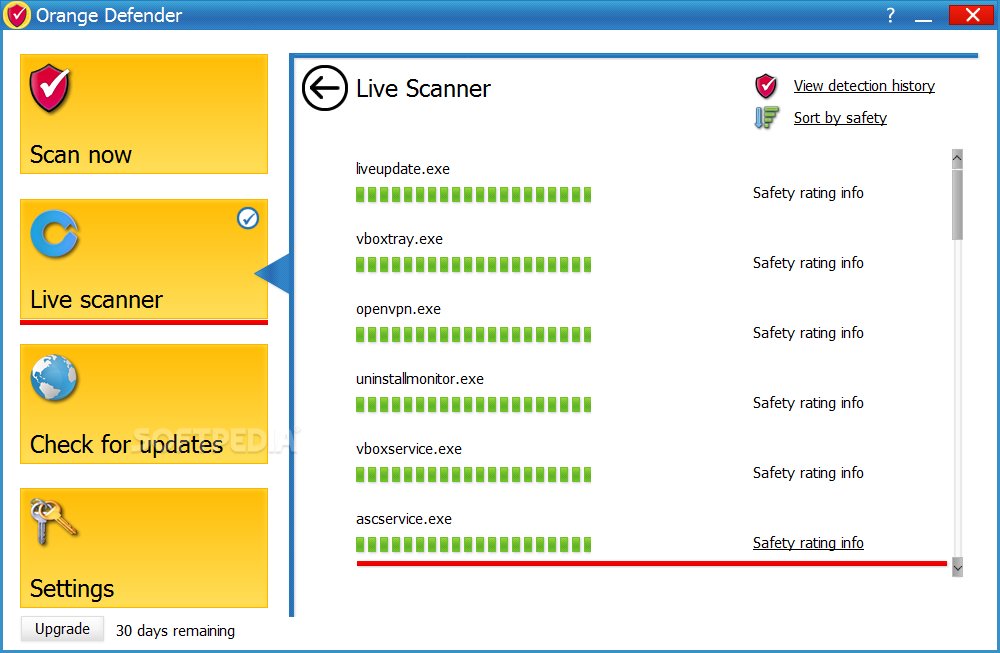Select the vboxtray.exe process name
This screenshot has width=1000, height=653.
pyautogui.click(x=399, y=239)
